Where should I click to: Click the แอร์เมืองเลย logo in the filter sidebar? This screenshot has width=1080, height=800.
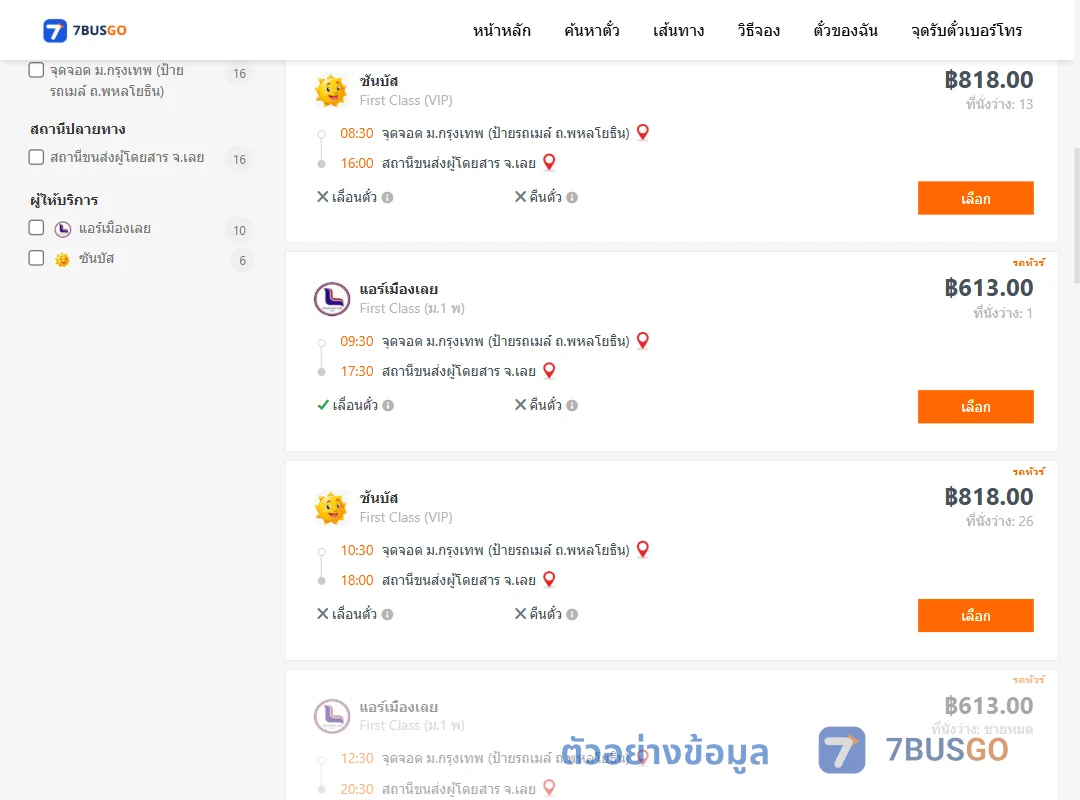click(63, 229)
